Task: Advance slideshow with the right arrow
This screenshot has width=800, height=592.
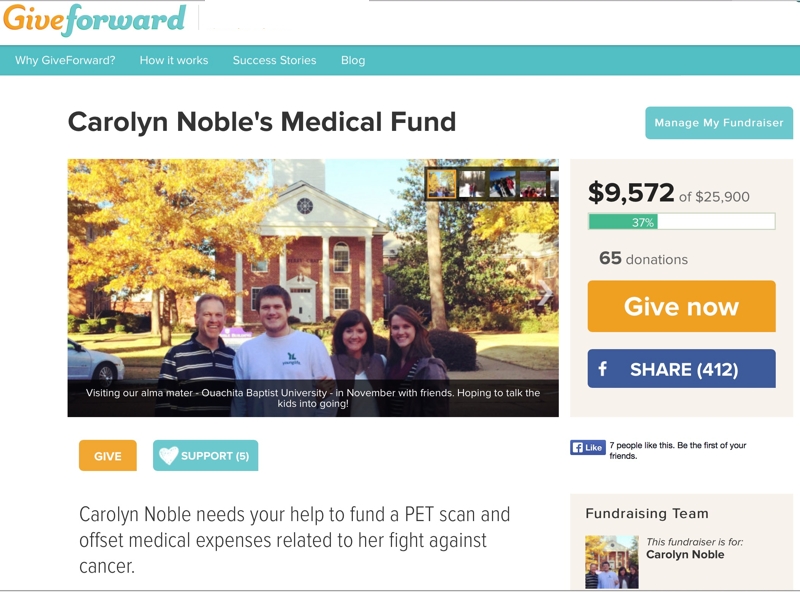Action: click(545, 293)
